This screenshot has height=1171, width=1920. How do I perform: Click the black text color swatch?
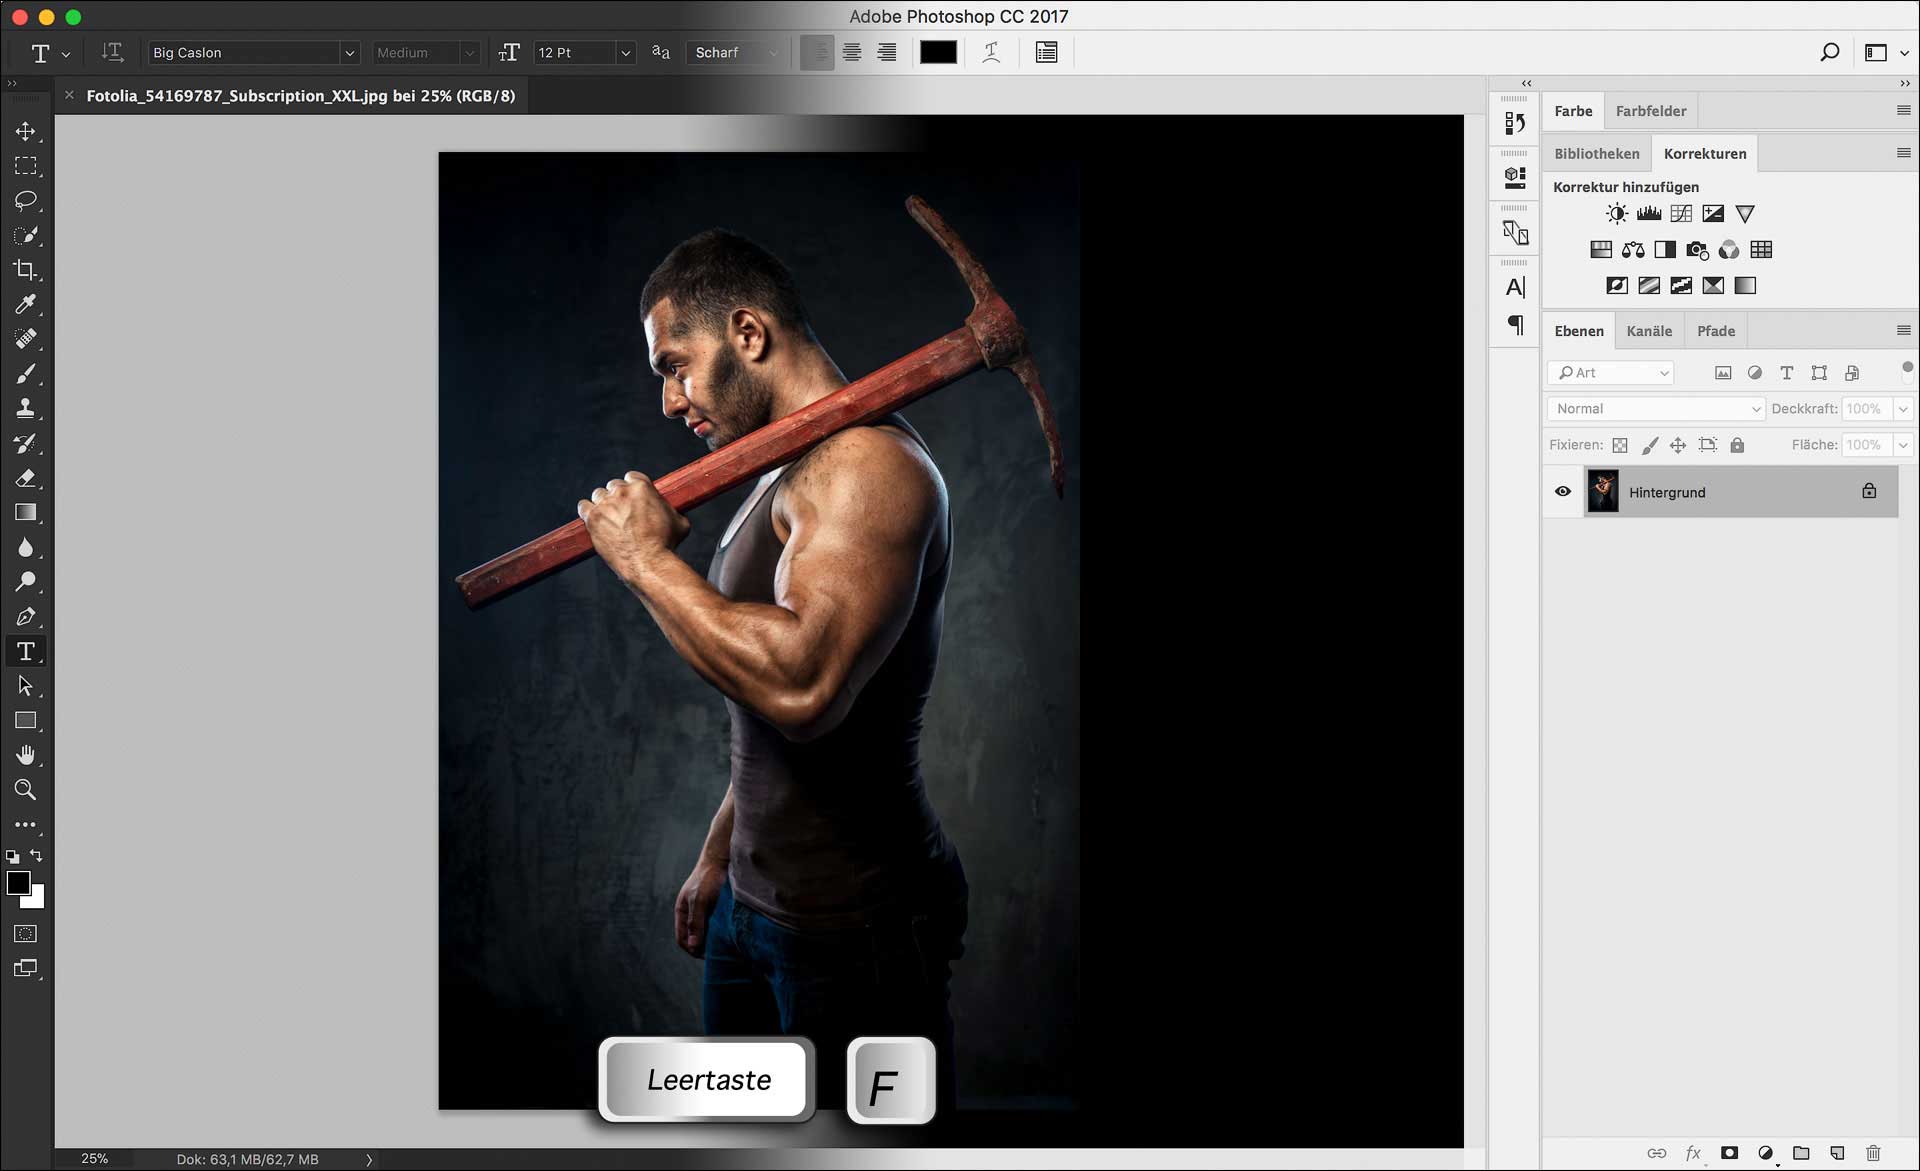(938, 53)
